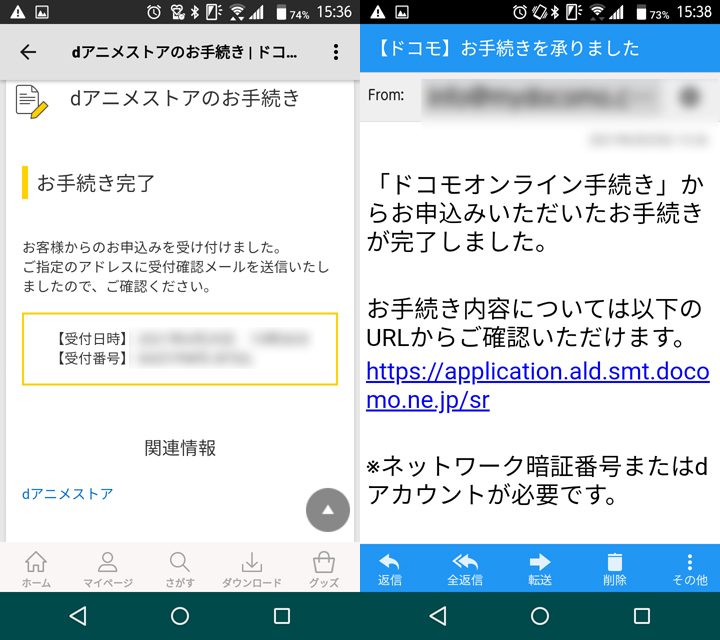The height and width of the screenshot is (640, 720).
Task: Tap the recent apps square under mail screen
Action: (x=641, y=616)
